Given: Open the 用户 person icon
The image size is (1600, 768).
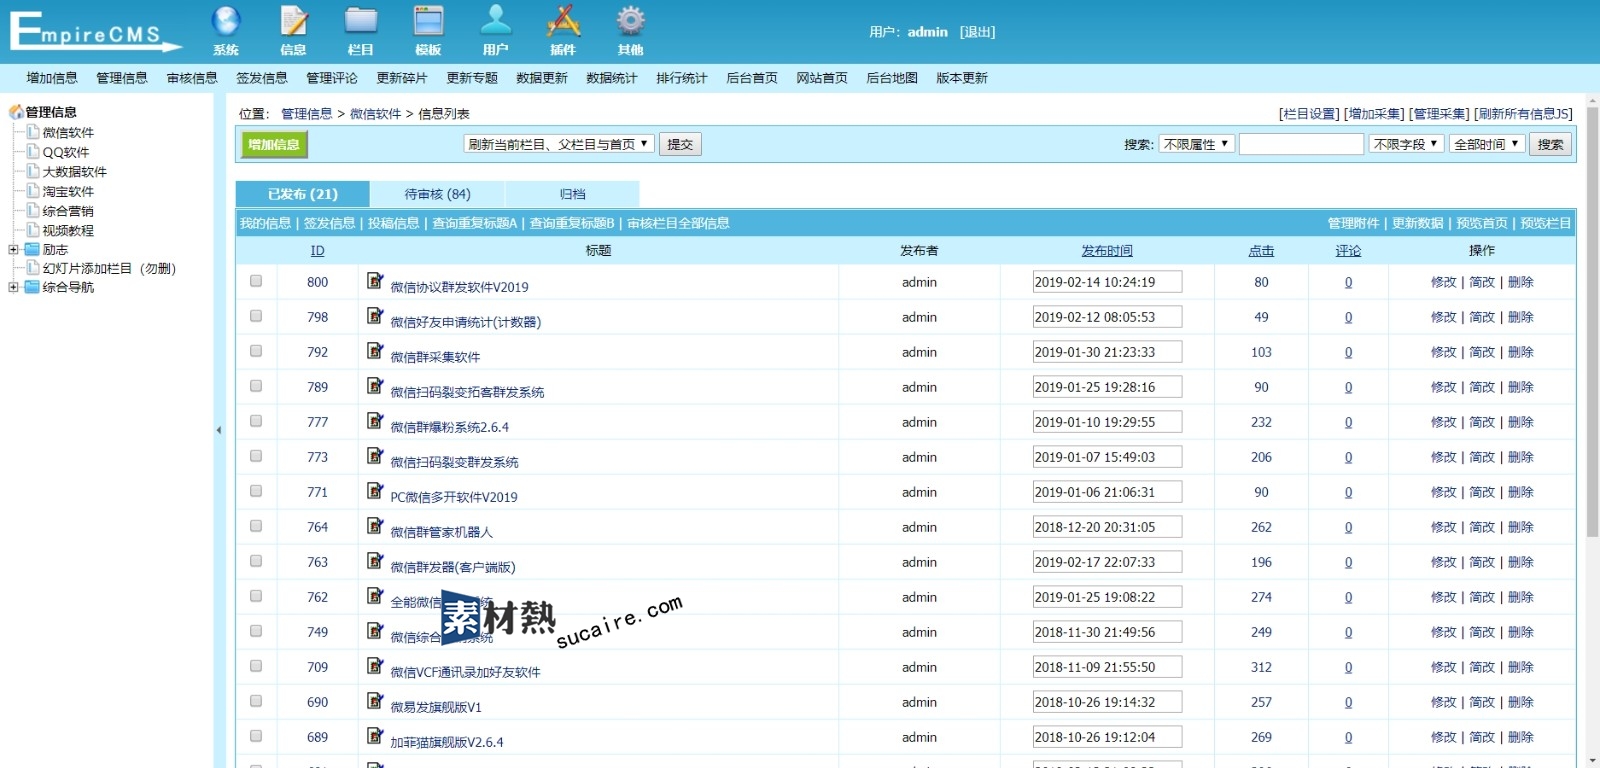Looking at the screenshot, I should [495, 21].
